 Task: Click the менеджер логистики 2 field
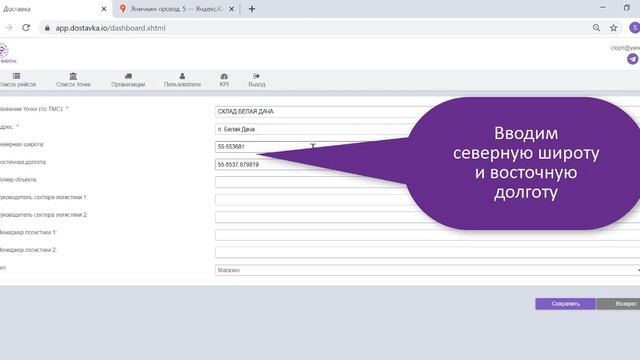click(427, 252)
